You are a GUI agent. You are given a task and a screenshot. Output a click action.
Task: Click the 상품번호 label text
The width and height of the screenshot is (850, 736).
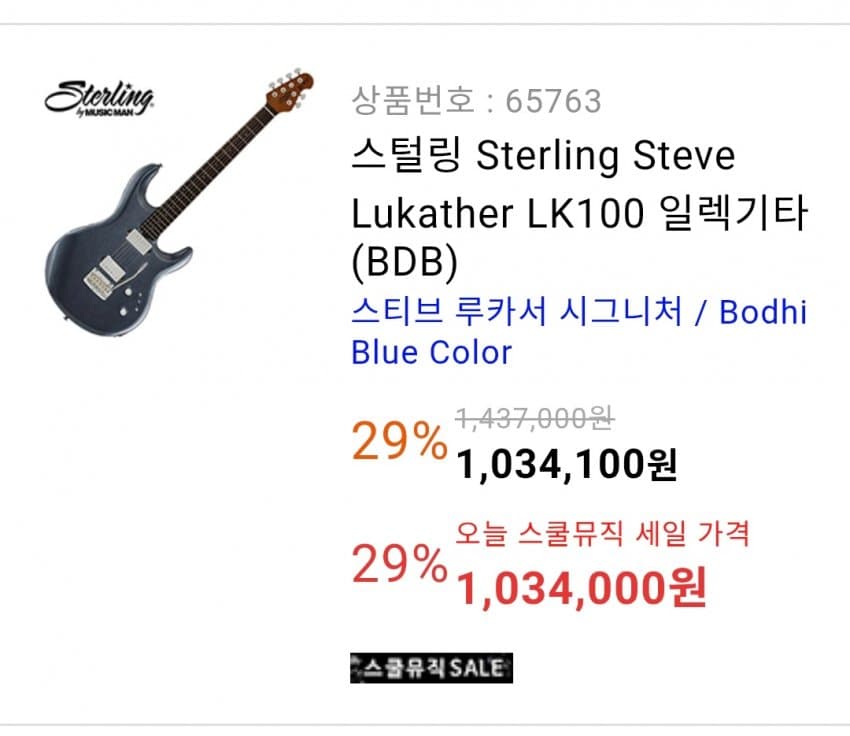pos(411,101)
